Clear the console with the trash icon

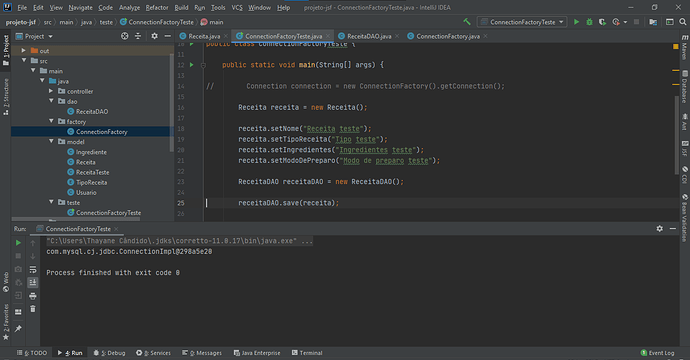pyautogui.click(x=33, y=309)
